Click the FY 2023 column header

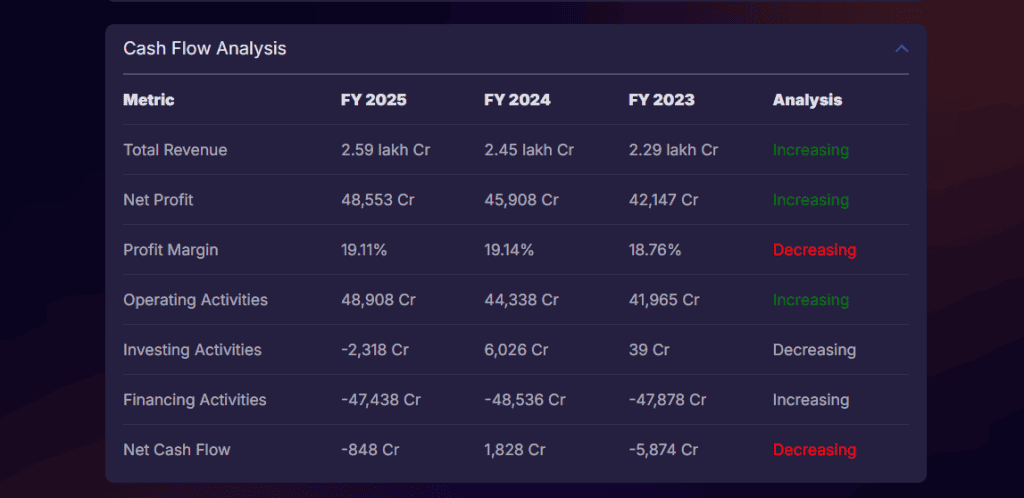tap(661, 100)
